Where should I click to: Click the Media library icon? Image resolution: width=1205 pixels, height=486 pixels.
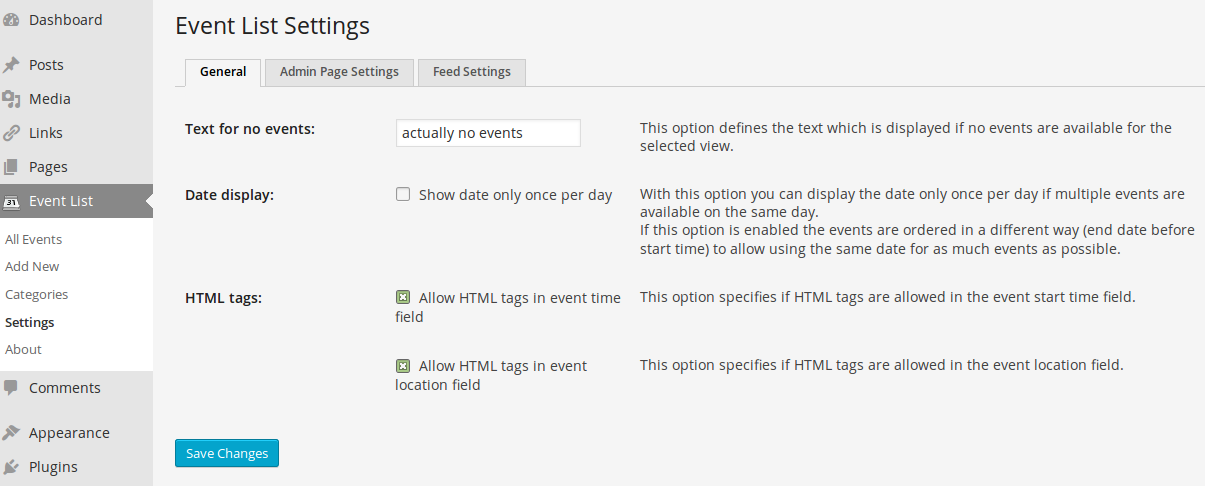click(x=12, y=99)
